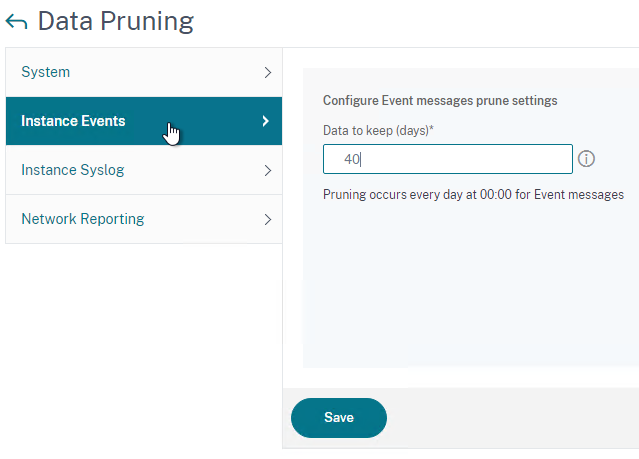Viewport: 639px width, 459px height.
Task: Open the info icon beside the days field
Action: 586,159
